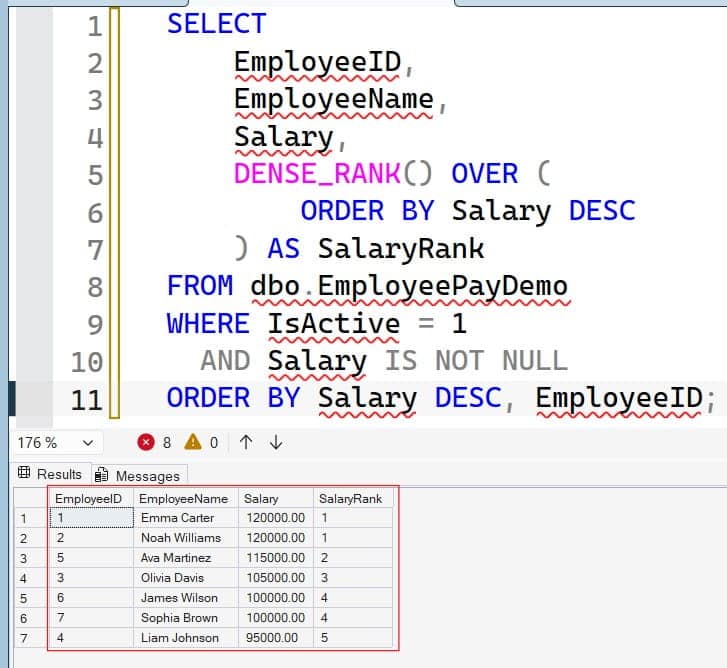Viewport: 727px width, 668px height.
Task: Select the EmployeeID column header
Action: coord(91,498)
